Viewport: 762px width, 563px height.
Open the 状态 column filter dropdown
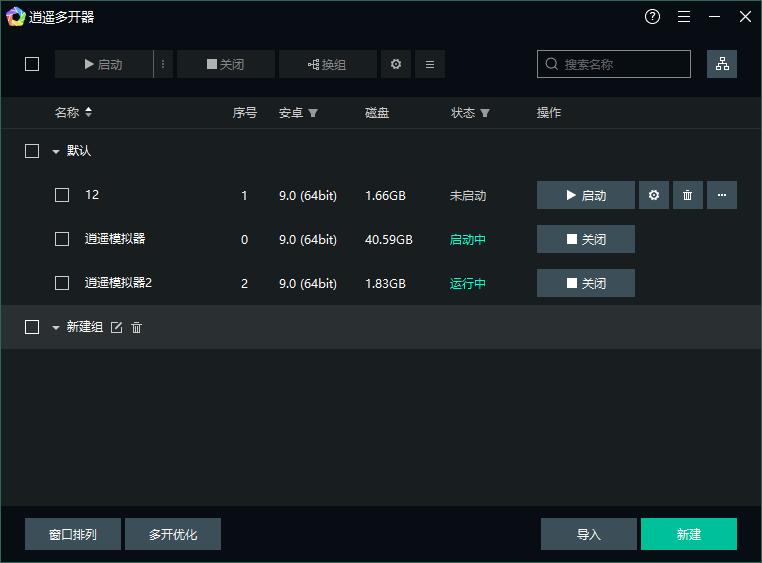(x=485, y=113)
